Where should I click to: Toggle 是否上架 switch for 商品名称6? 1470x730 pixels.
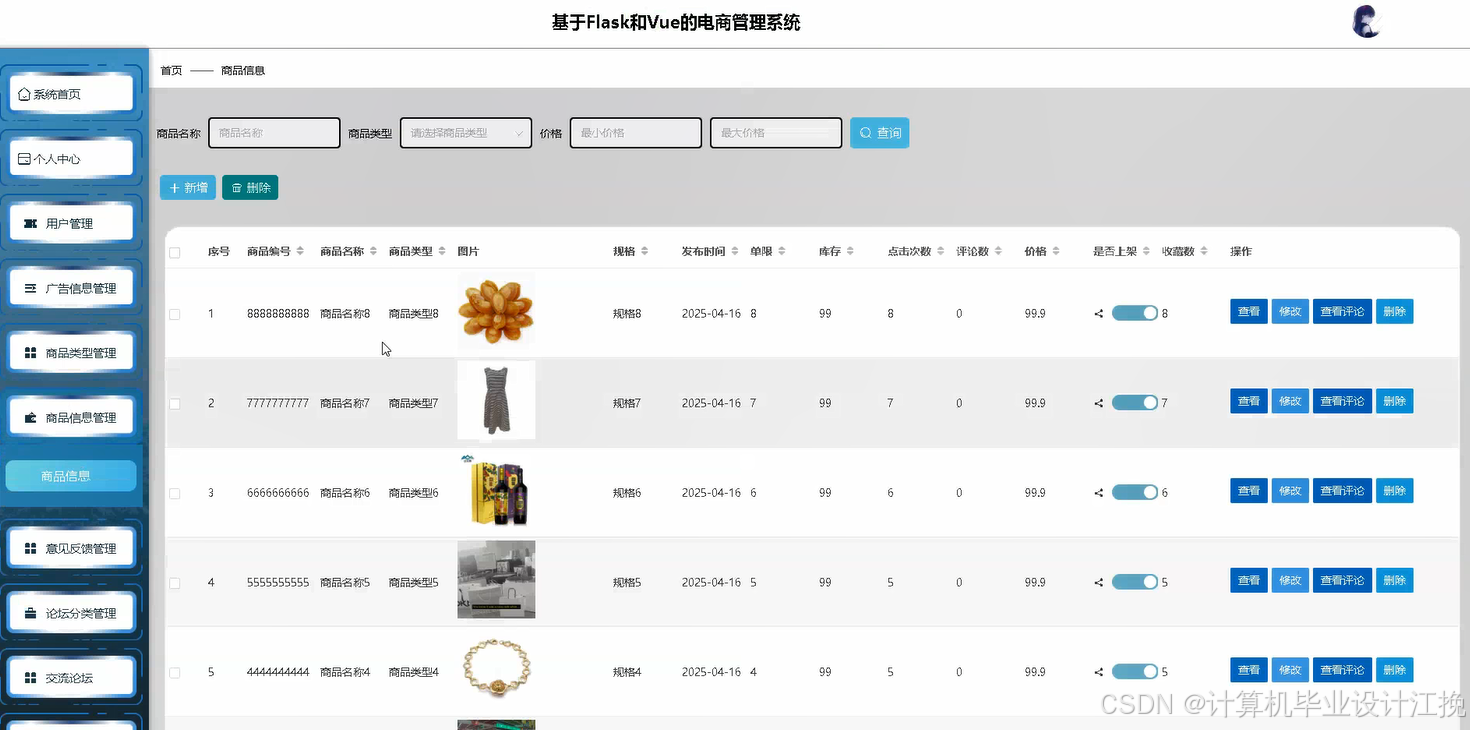(x=1134, y=492)
